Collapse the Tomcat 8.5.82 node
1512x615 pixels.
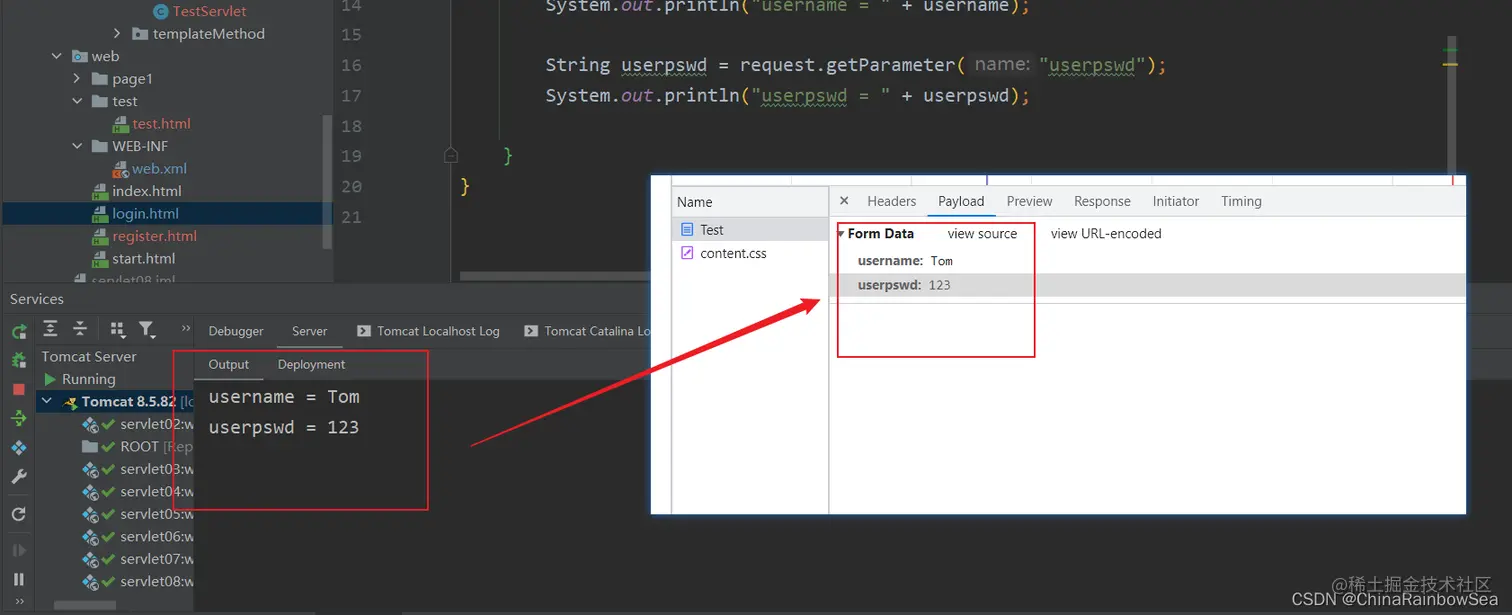(x=47, y=401)
